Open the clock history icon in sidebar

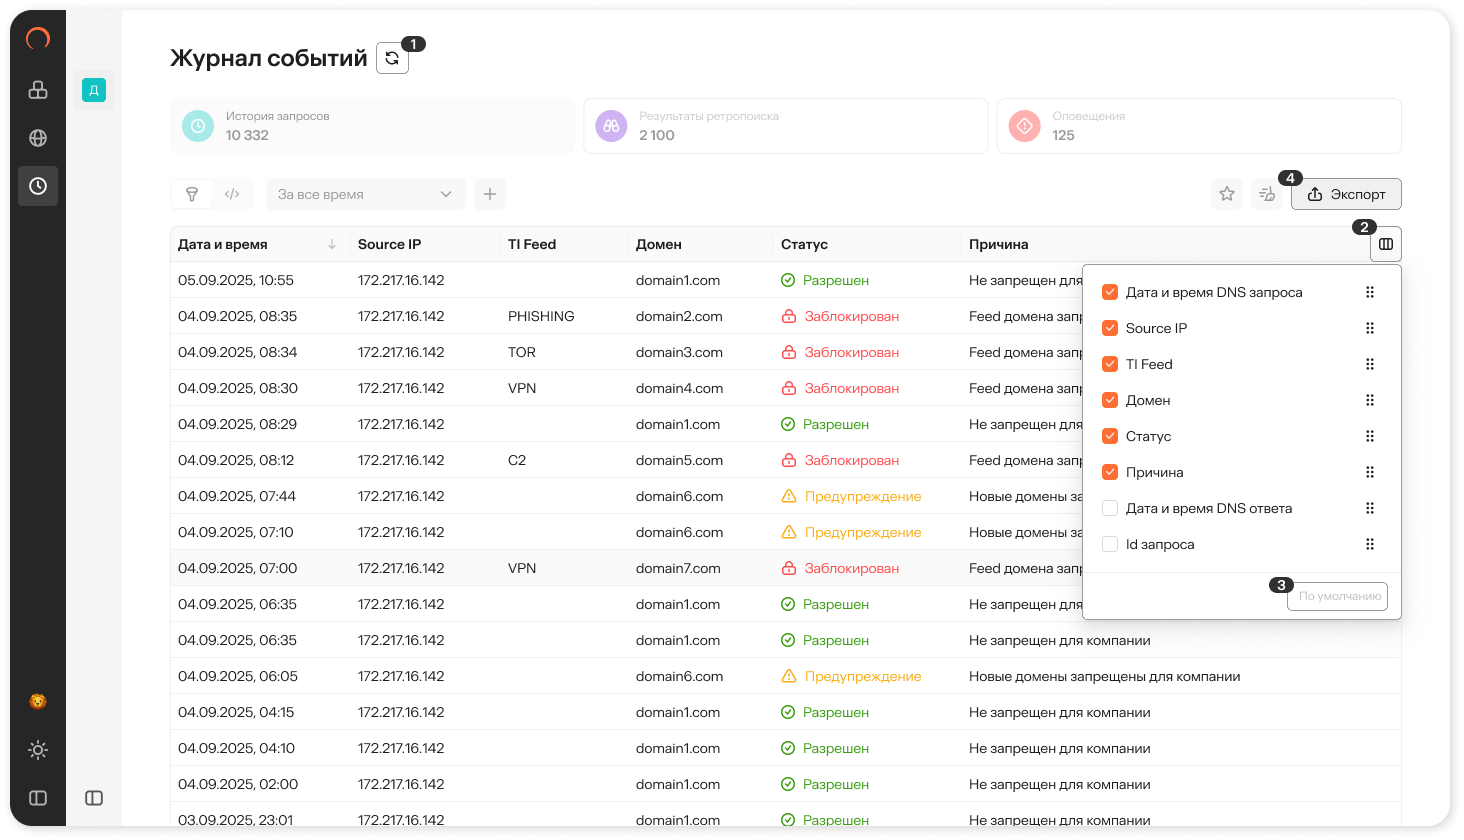coord(38,186)
